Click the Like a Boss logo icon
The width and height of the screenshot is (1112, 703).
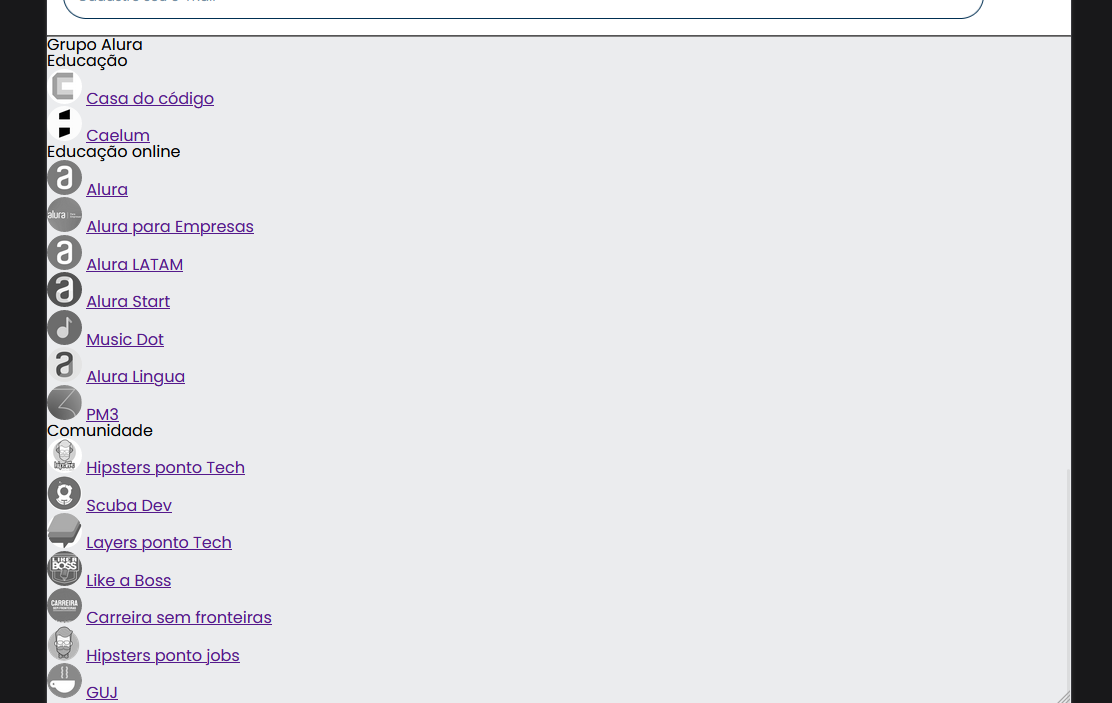pyautogui.click(x=65, y=569)
